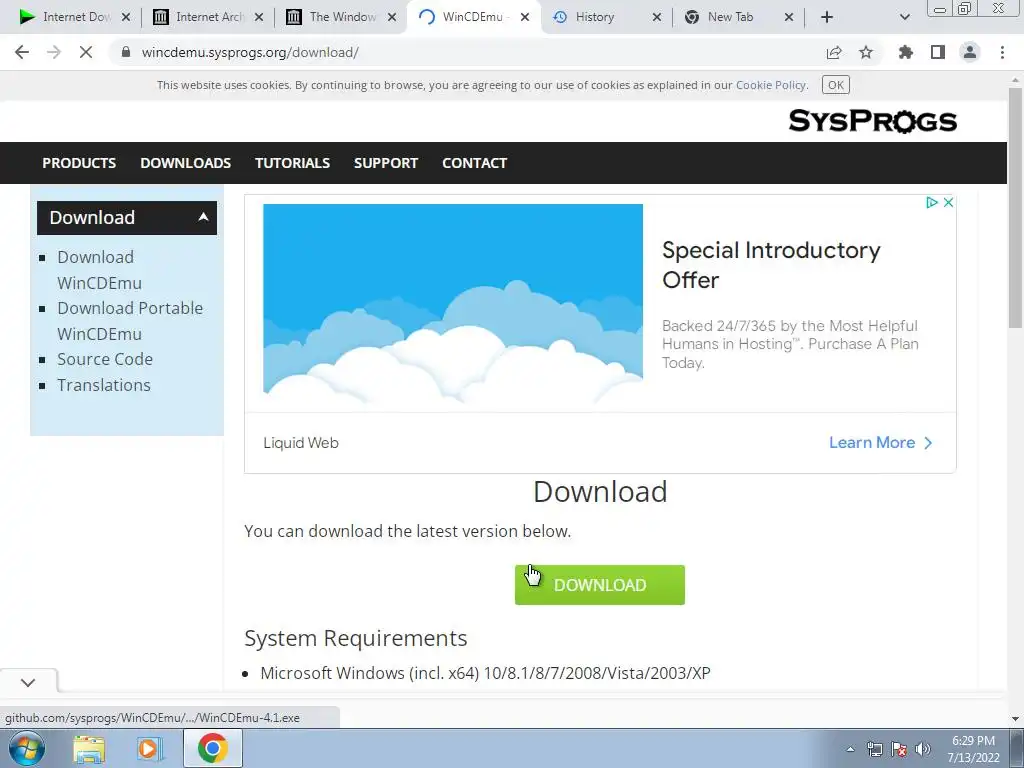Viewport: 1024px width, 768px height.
Task: Show hidden system tray icons
Action: pos(850,749)
